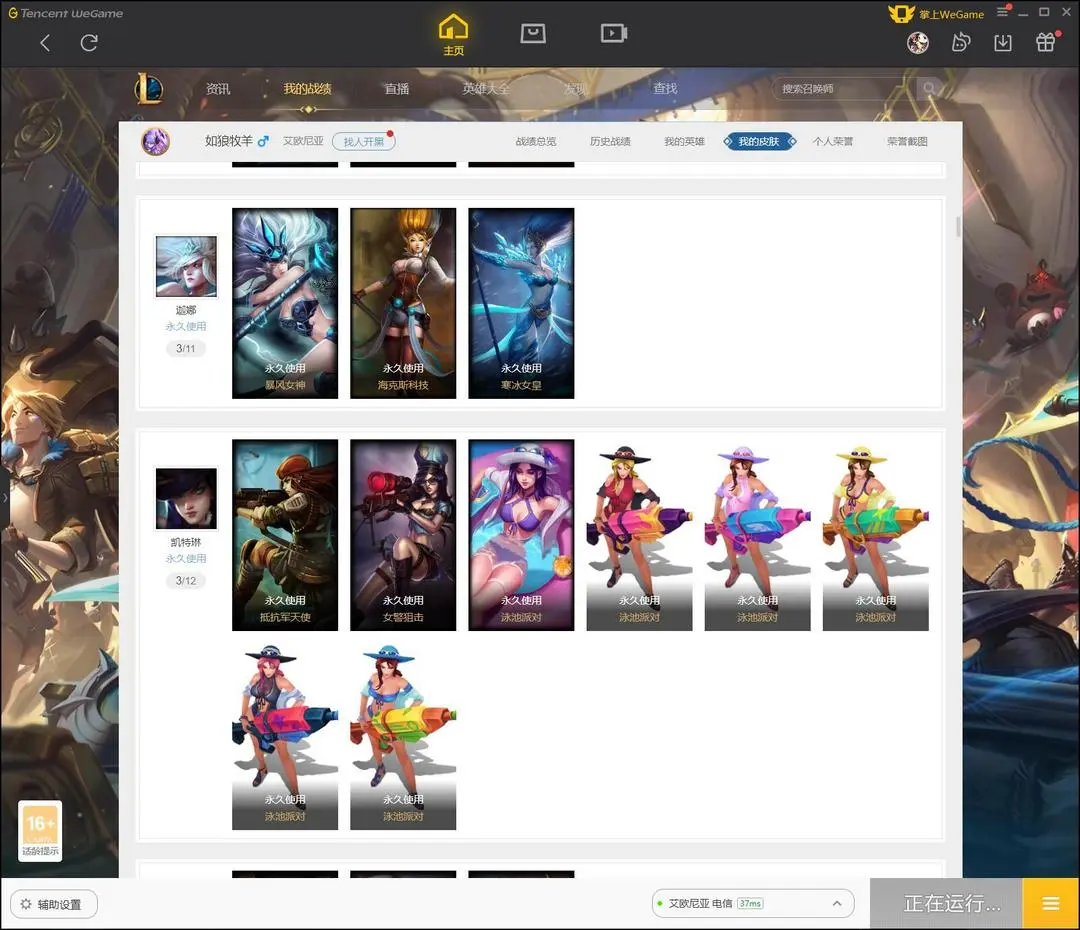Open the 女警狙击 skin card

(x=403, y=535)
